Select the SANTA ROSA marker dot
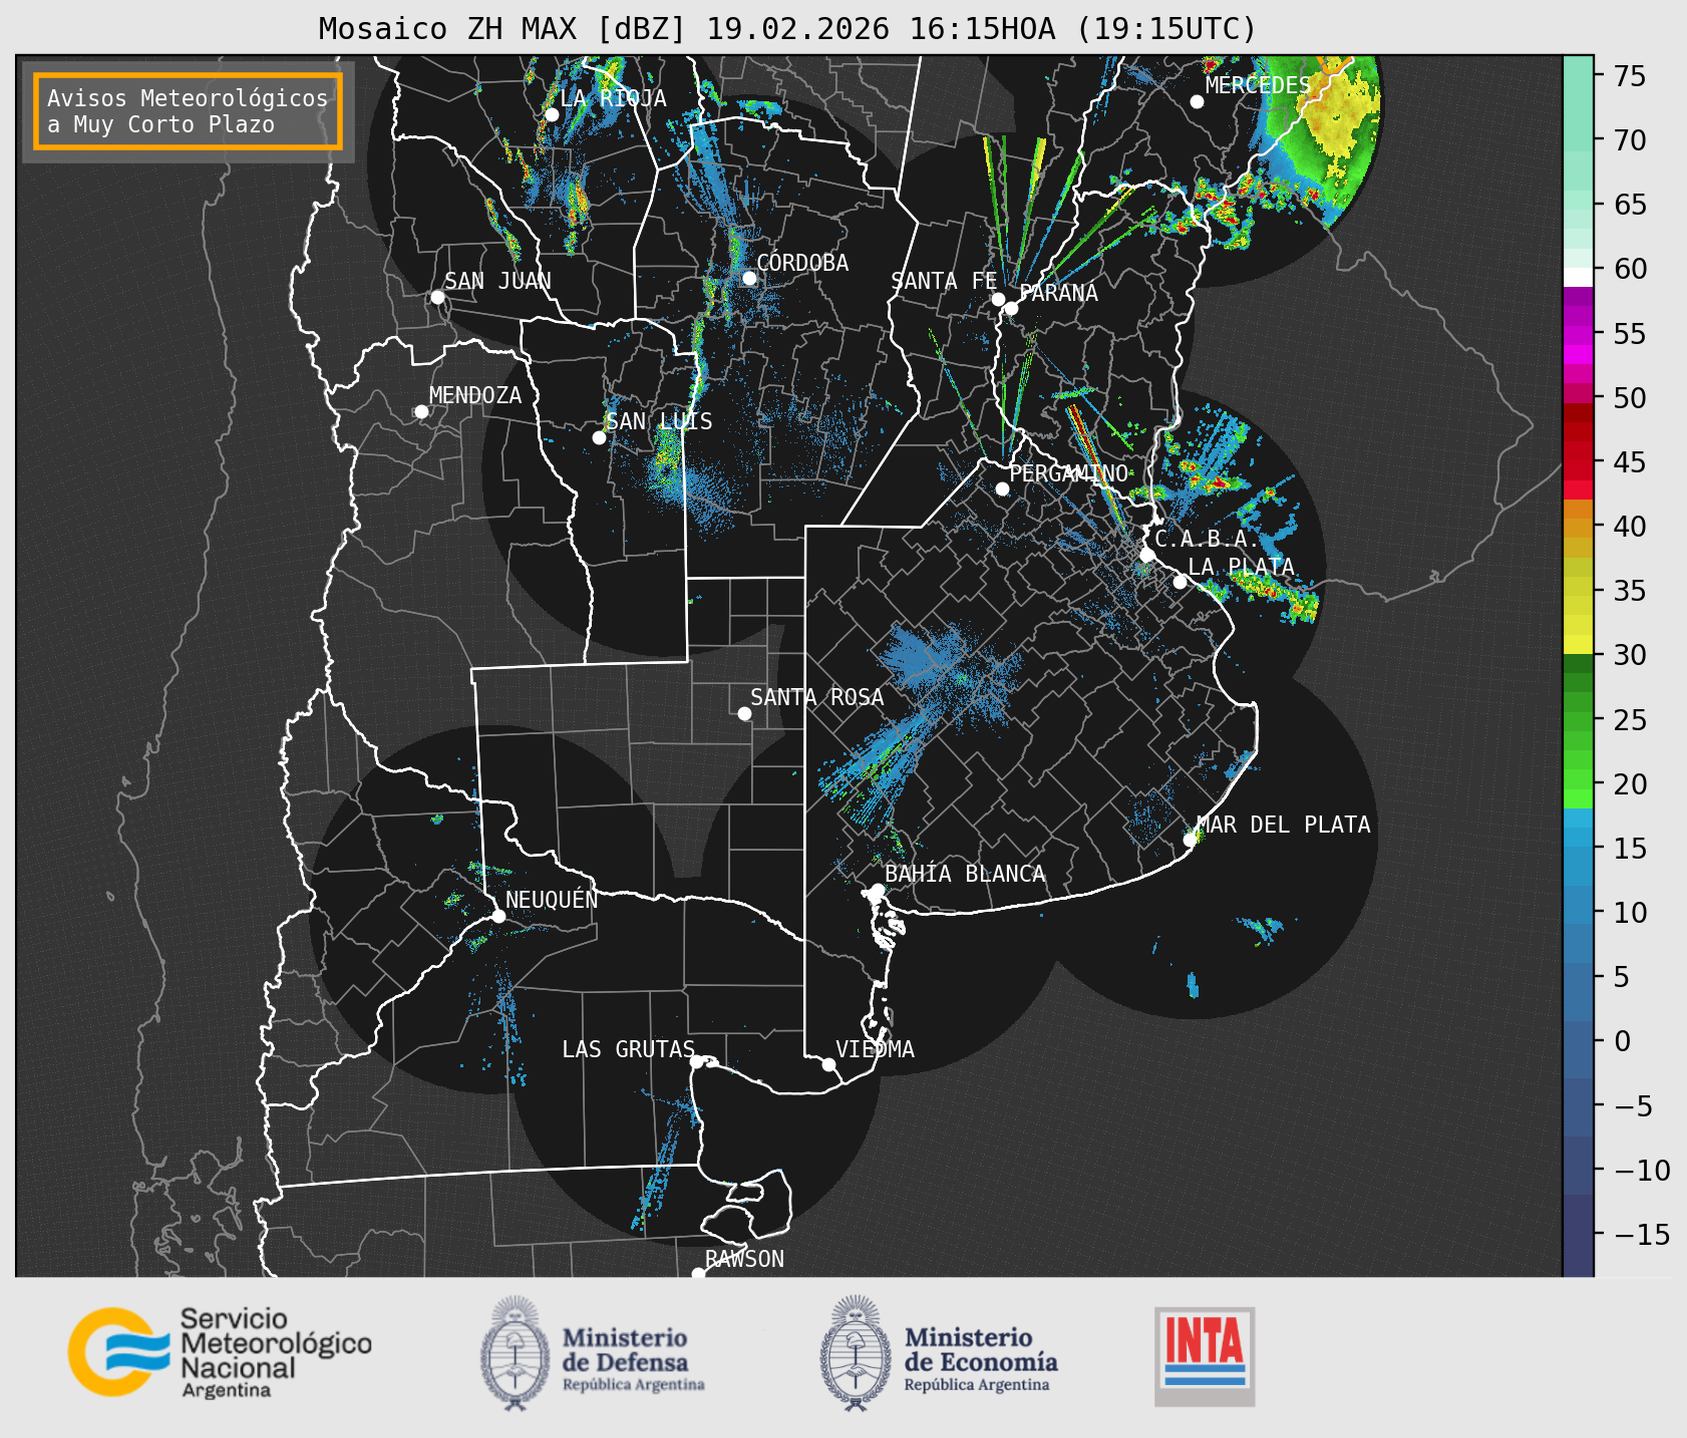This screenshot has width=1687, height=1438. pyautogui.click(x=744, y=714)
